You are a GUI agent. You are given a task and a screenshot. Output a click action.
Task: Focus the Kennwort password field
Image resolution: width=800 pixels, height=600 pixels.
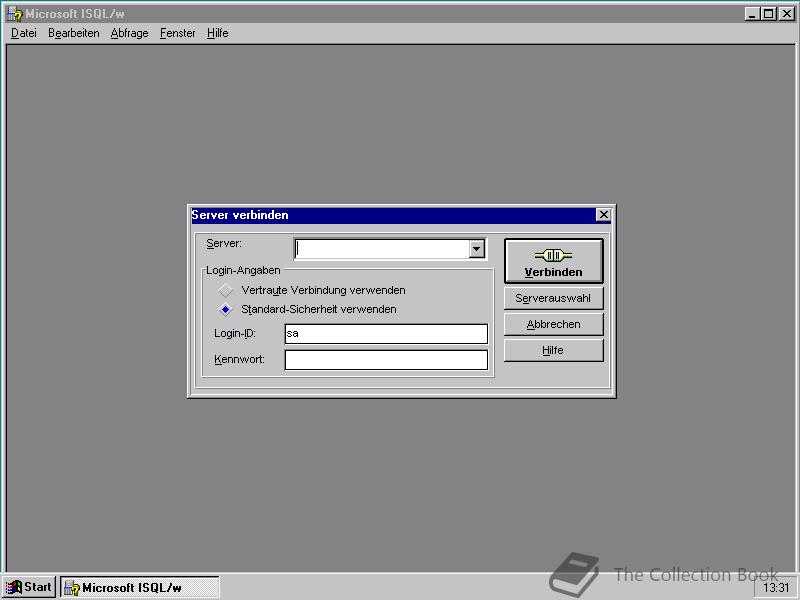(386, 360)
